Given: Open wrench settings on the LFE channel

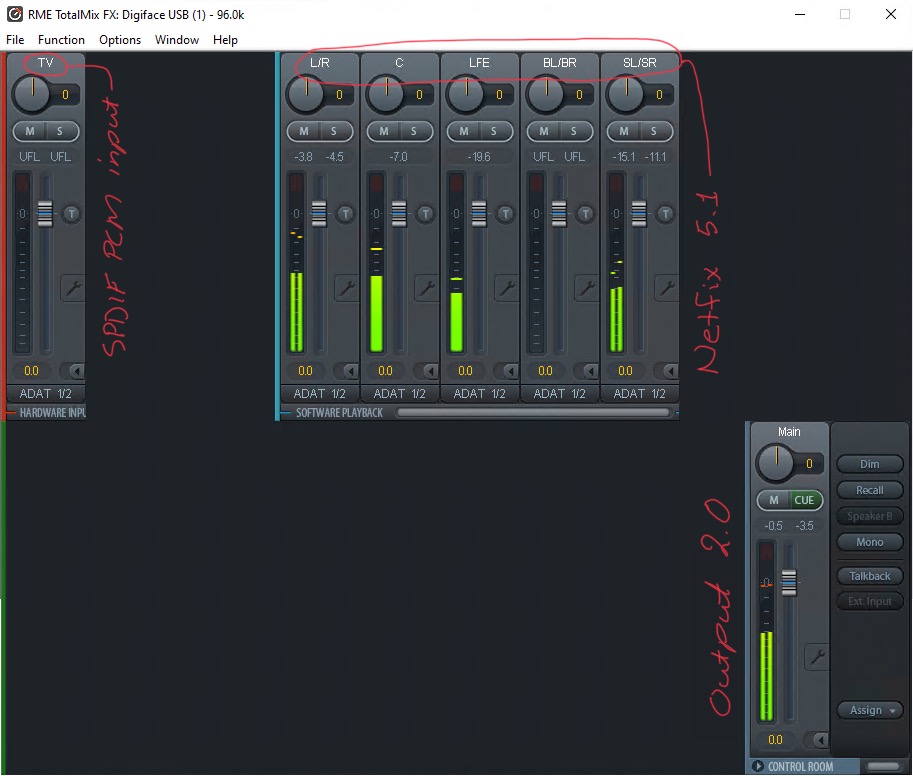Looking at the screenshot, I should tap(506, 289).
